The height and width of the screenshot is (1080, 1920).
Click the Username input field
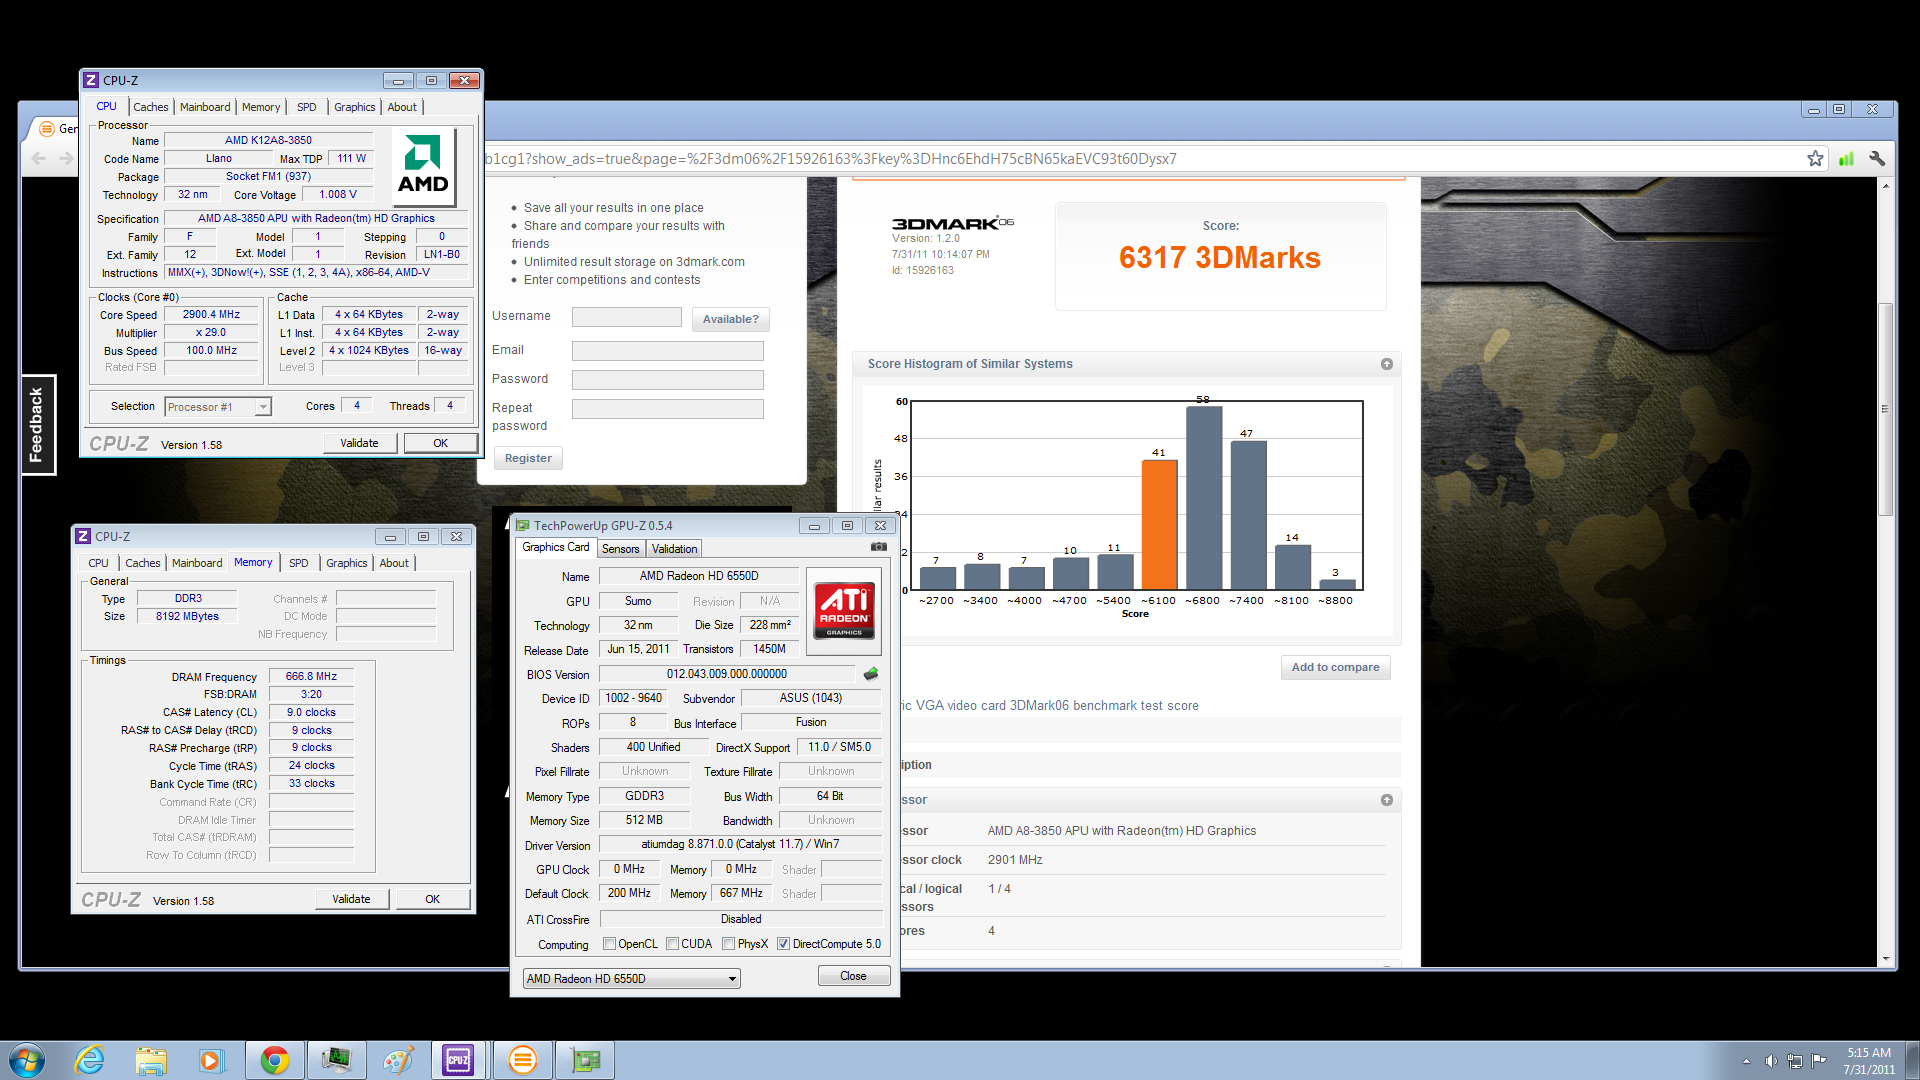(627, 317)
